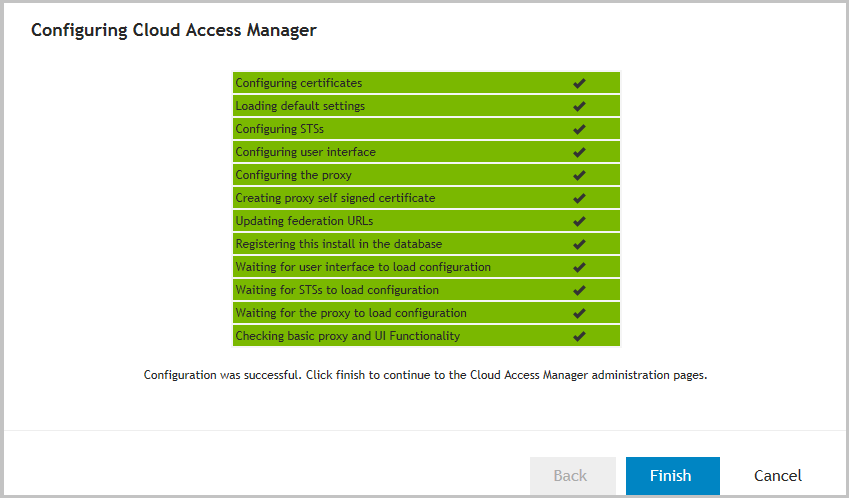Click the Configuration was successful message text
The width and height of the screenshot is (849, 498).
[x=425, y=376]
